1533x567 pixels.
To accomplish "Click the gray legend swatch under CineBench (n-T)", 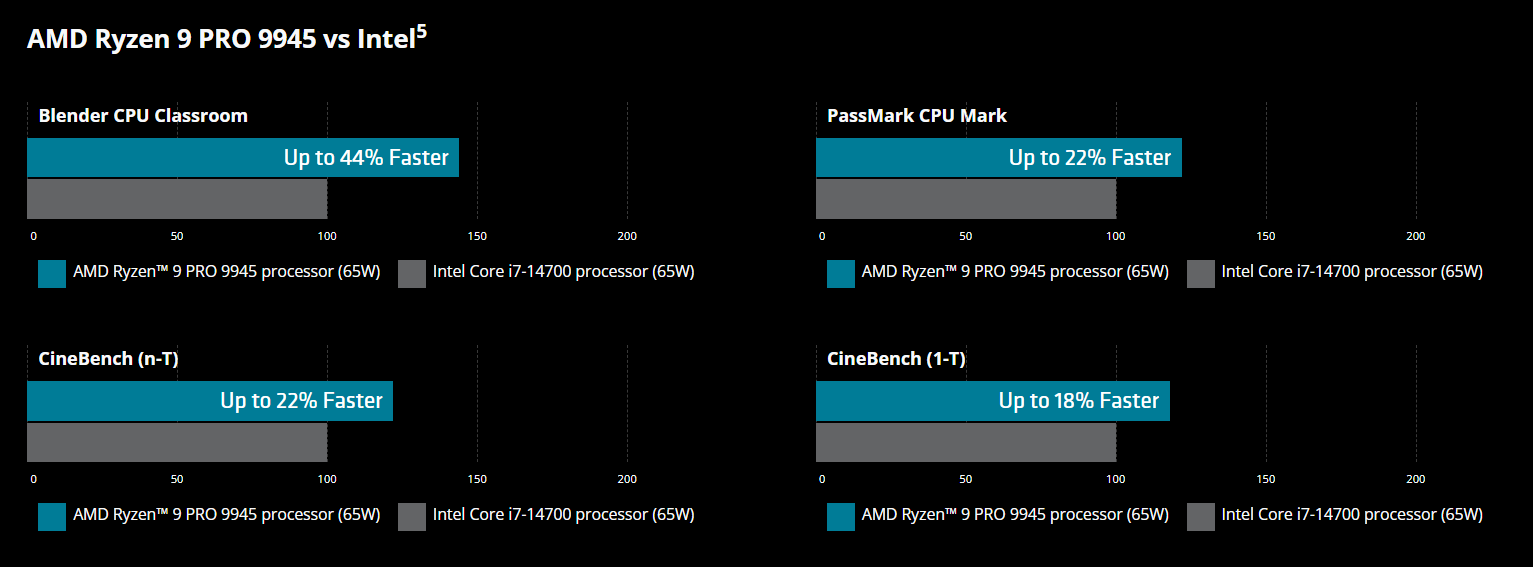I will [x=412, y=516].
